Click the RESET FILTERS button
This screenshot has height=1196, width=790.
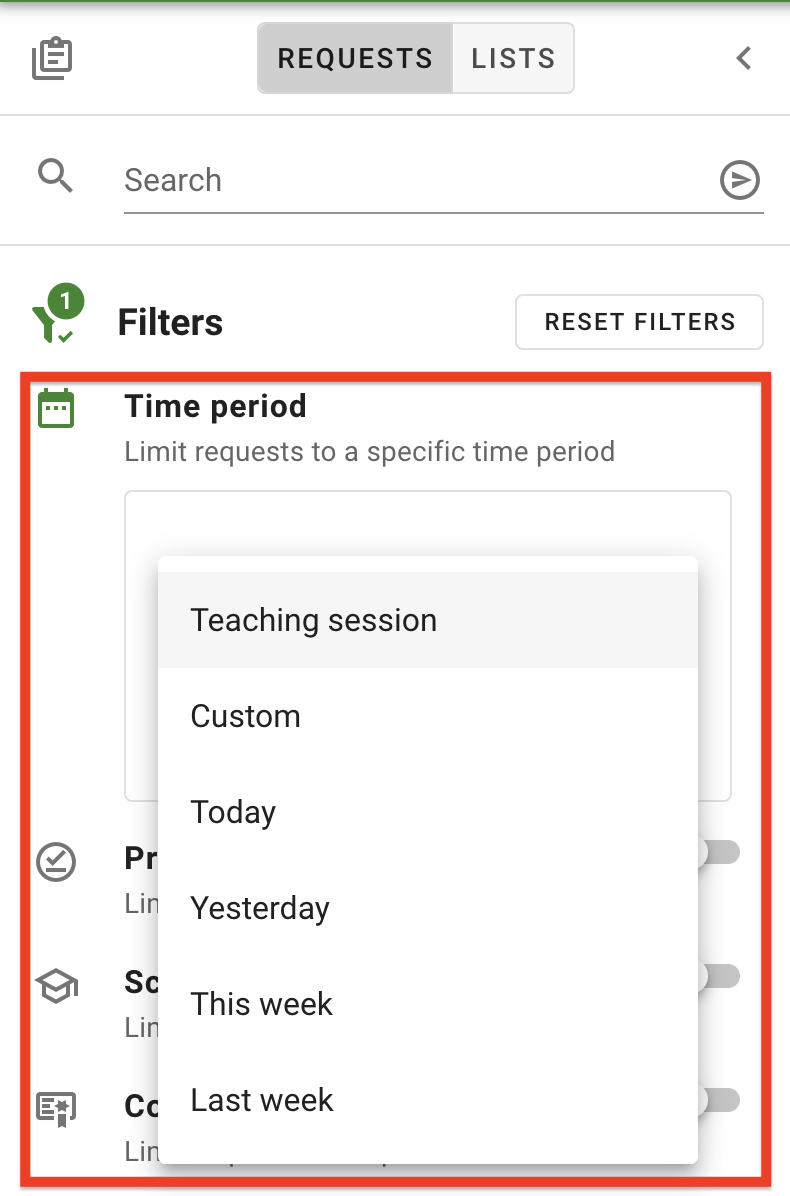(x=639, y=321)
